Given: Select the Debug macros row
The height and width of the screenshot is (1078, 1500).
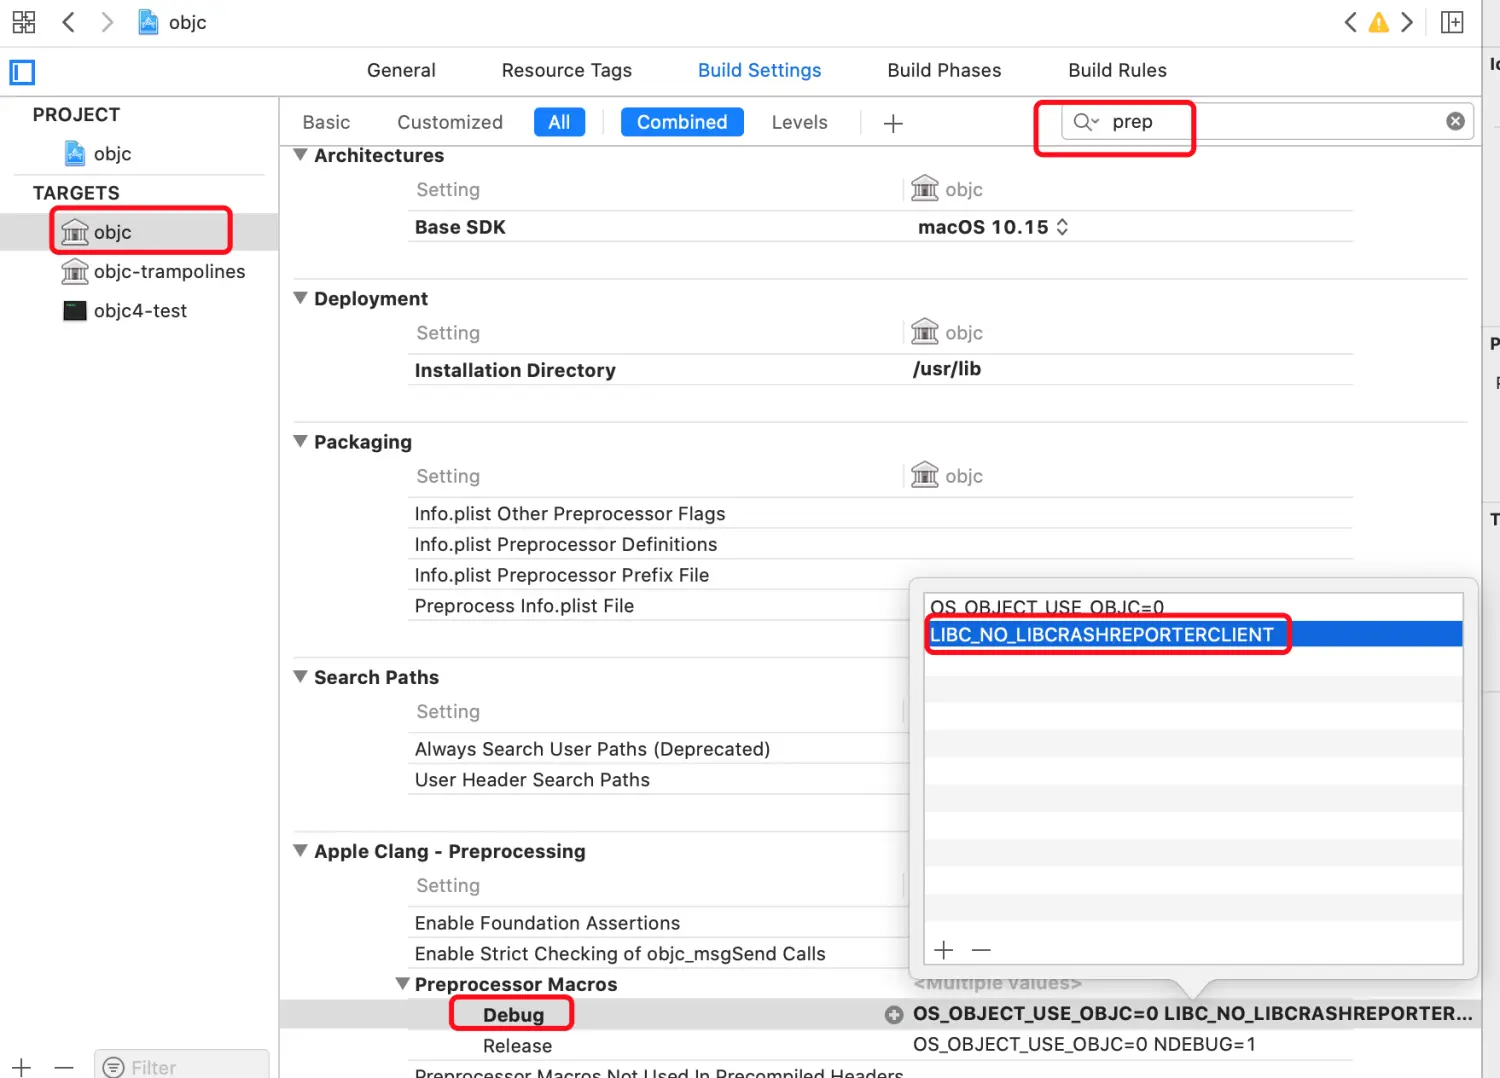Looking at the screenshot, I should click(880, 1014).
